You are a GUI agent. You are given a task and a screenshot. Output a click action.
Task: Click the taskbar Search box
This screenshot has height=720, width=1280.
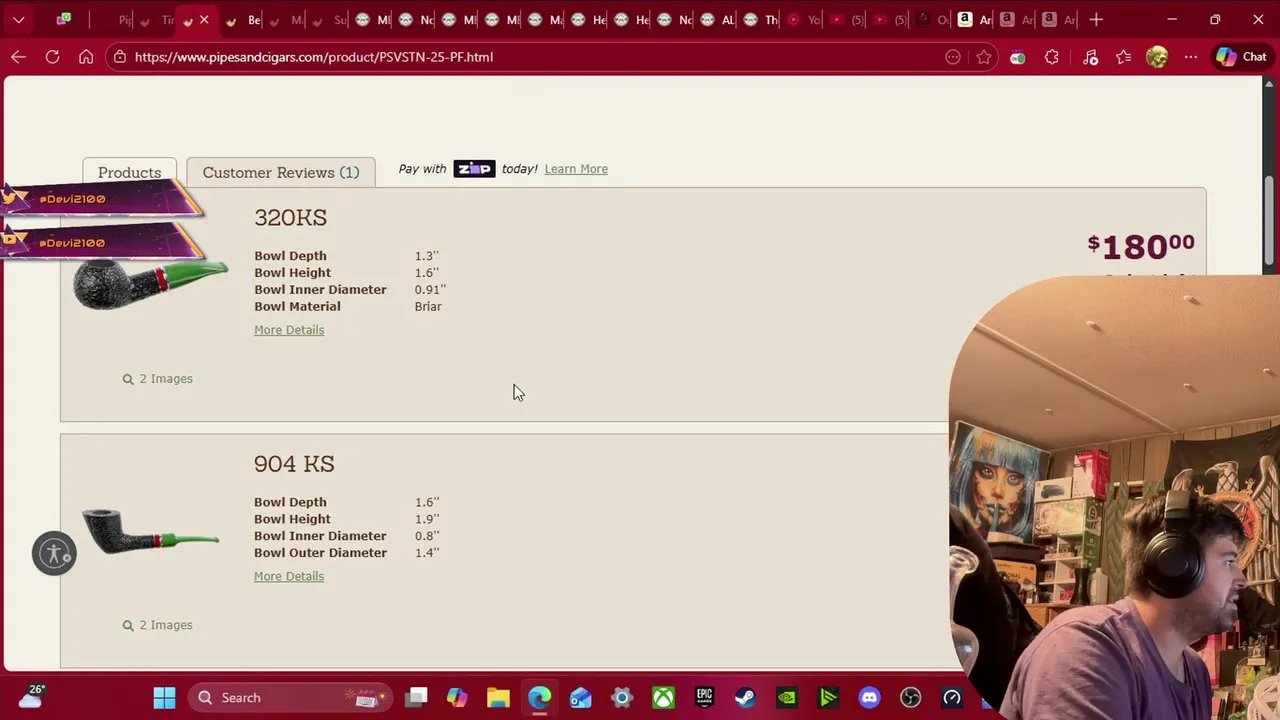tap(291, 697)
